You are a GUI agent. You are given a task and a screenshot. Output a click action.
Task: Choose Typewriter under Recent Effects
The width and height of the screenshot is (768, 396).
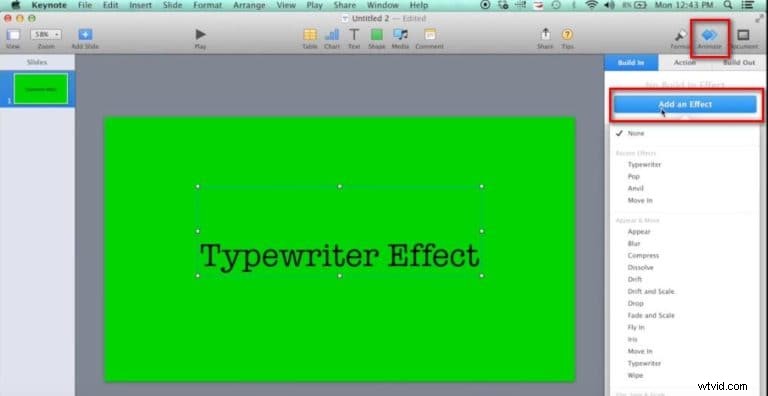(x=644, y=165)
